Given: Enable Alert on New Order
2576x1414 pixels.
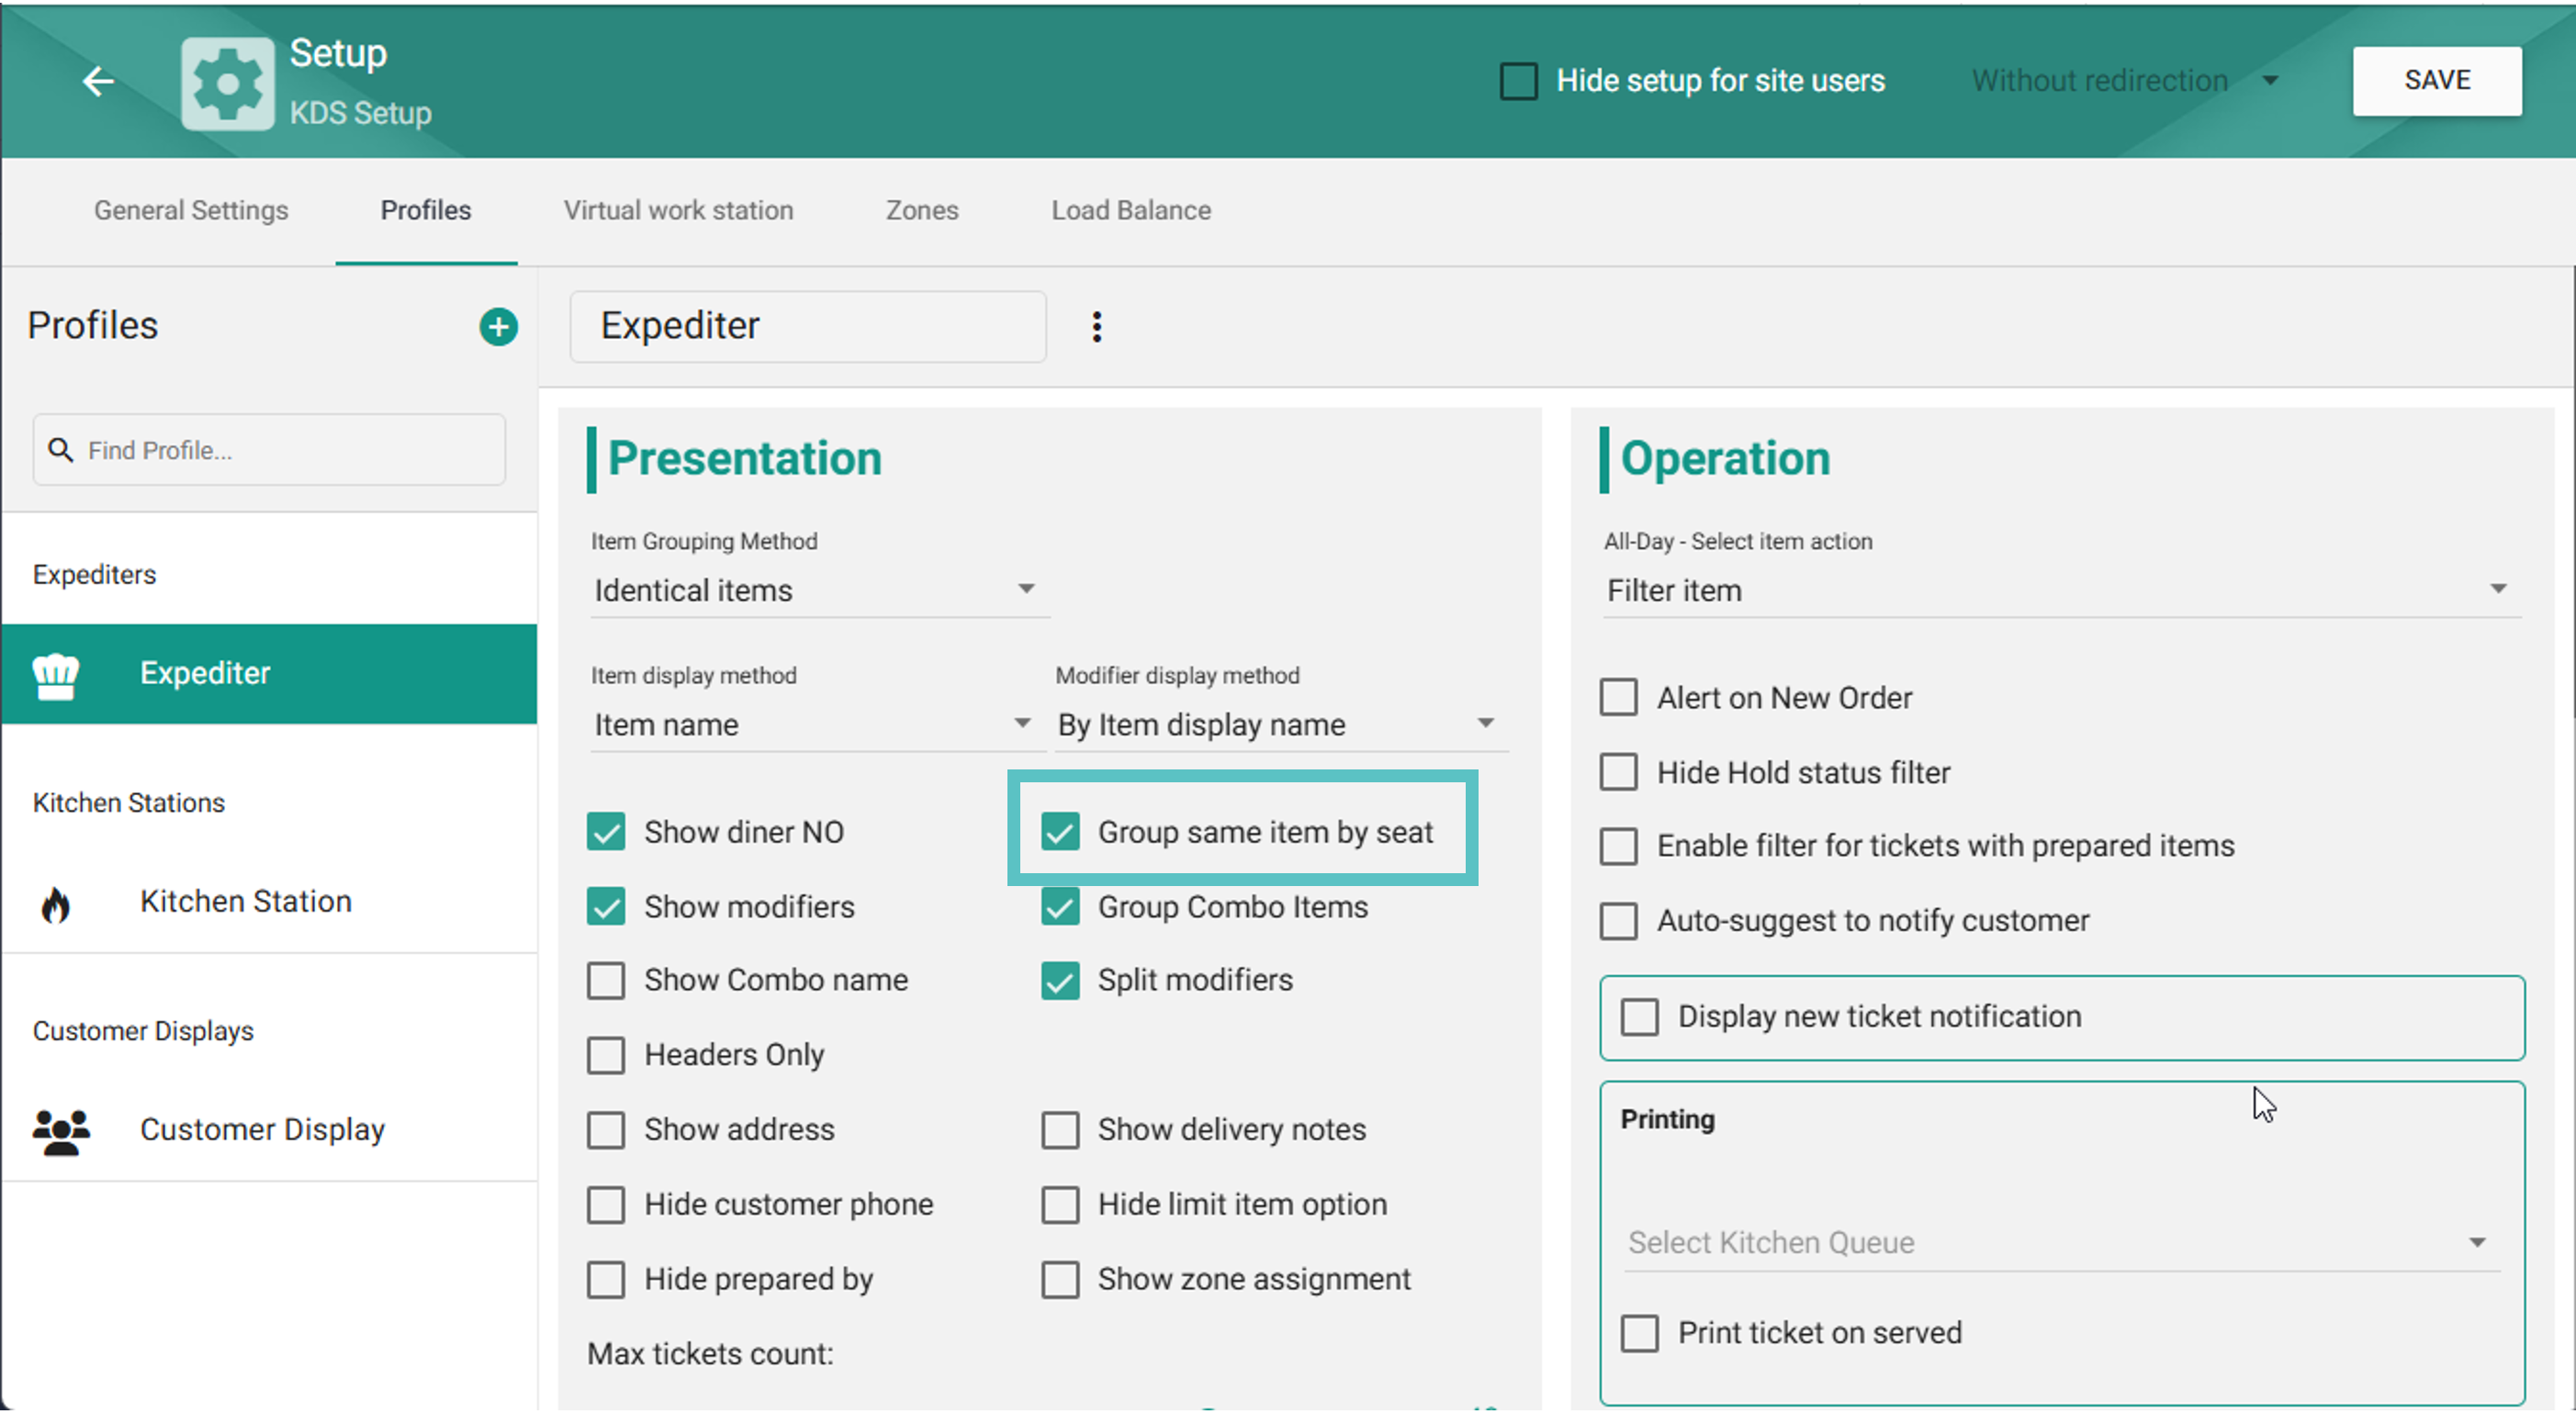Looking at the screenshot, I should (x=1619, y=698).
